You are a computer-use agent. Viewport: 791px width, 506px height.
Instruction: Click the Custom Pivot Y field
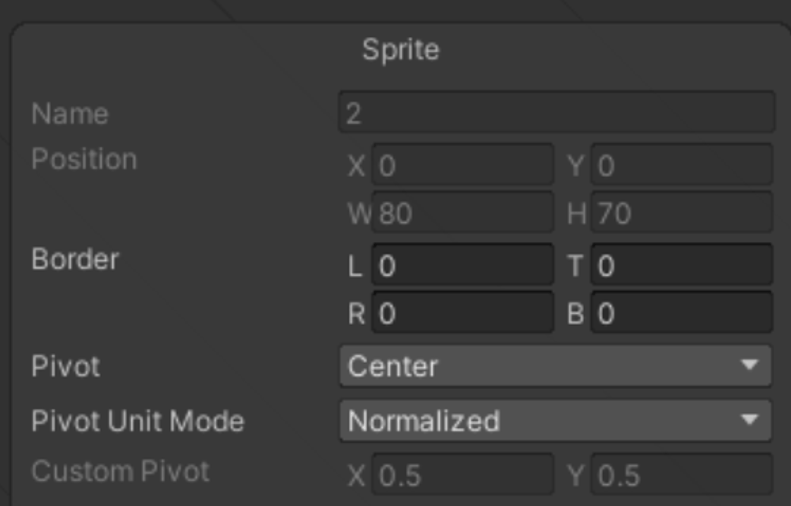click(682, 474)
